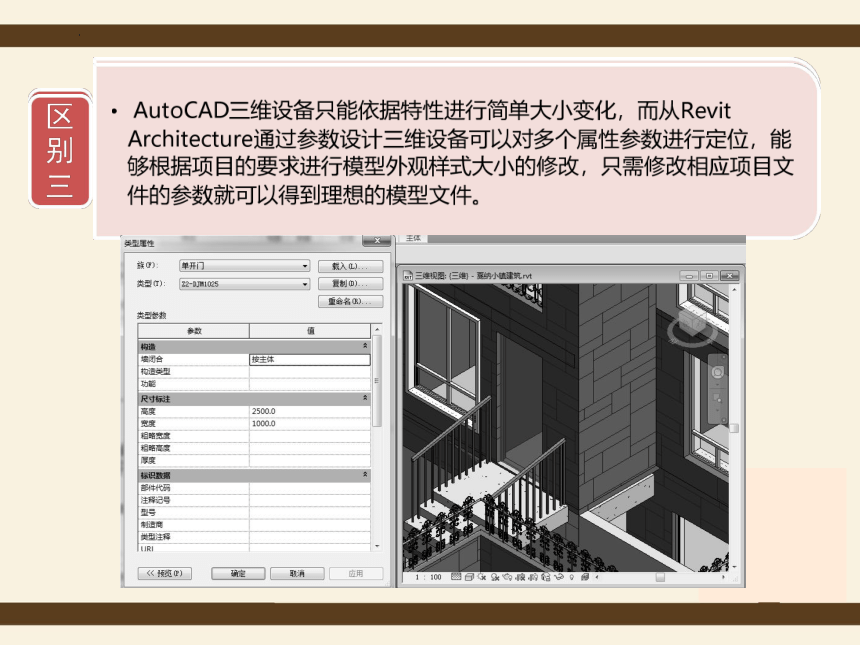Click the parameter list scrollbar down arrow
Image resolution: width=860 pixels, height=645 pixels.
[377, 546]
